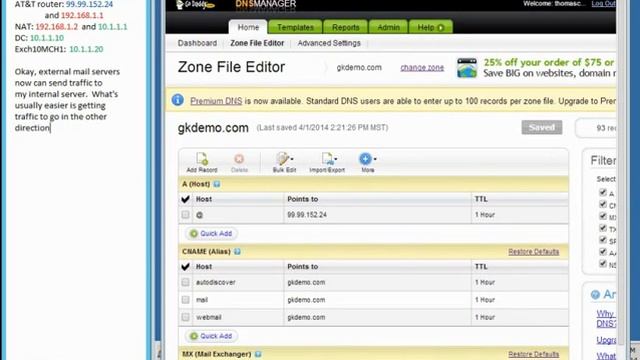Viewport: 640px width, 360px height.
Task: Uncheck the second Filter checkbox (CNAME)
Action: click(603, 204)
